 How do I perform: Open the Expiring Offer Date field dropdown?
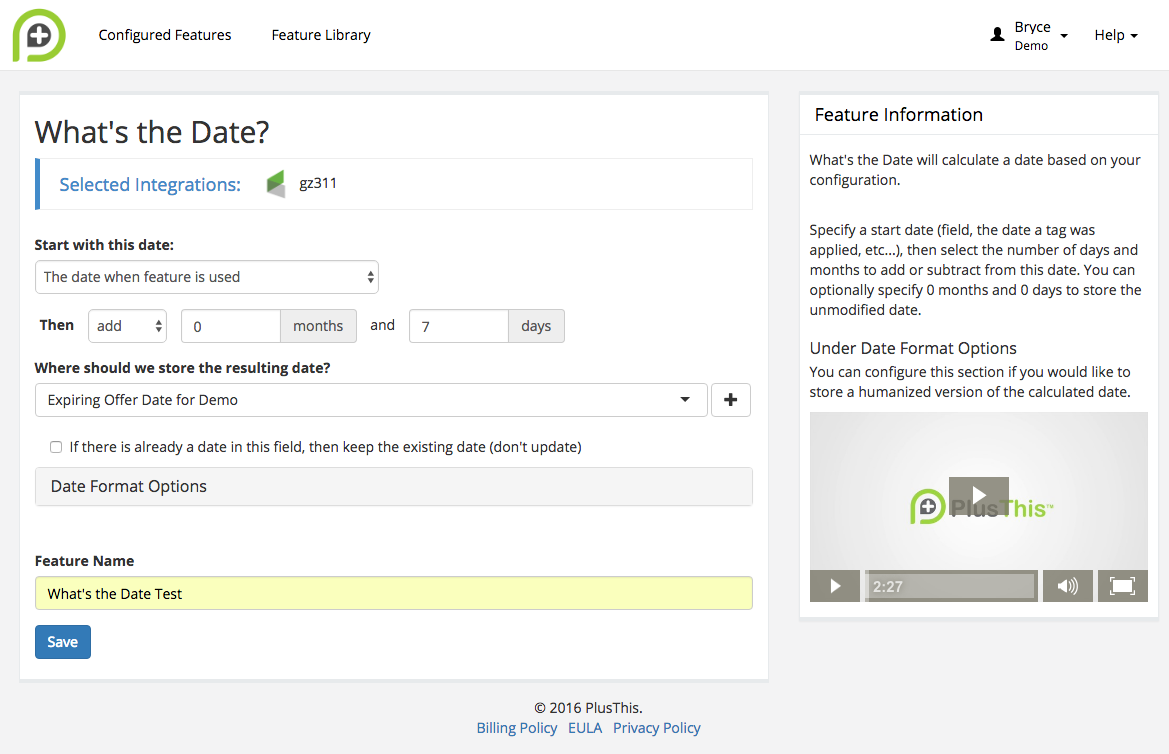(371, 400)
